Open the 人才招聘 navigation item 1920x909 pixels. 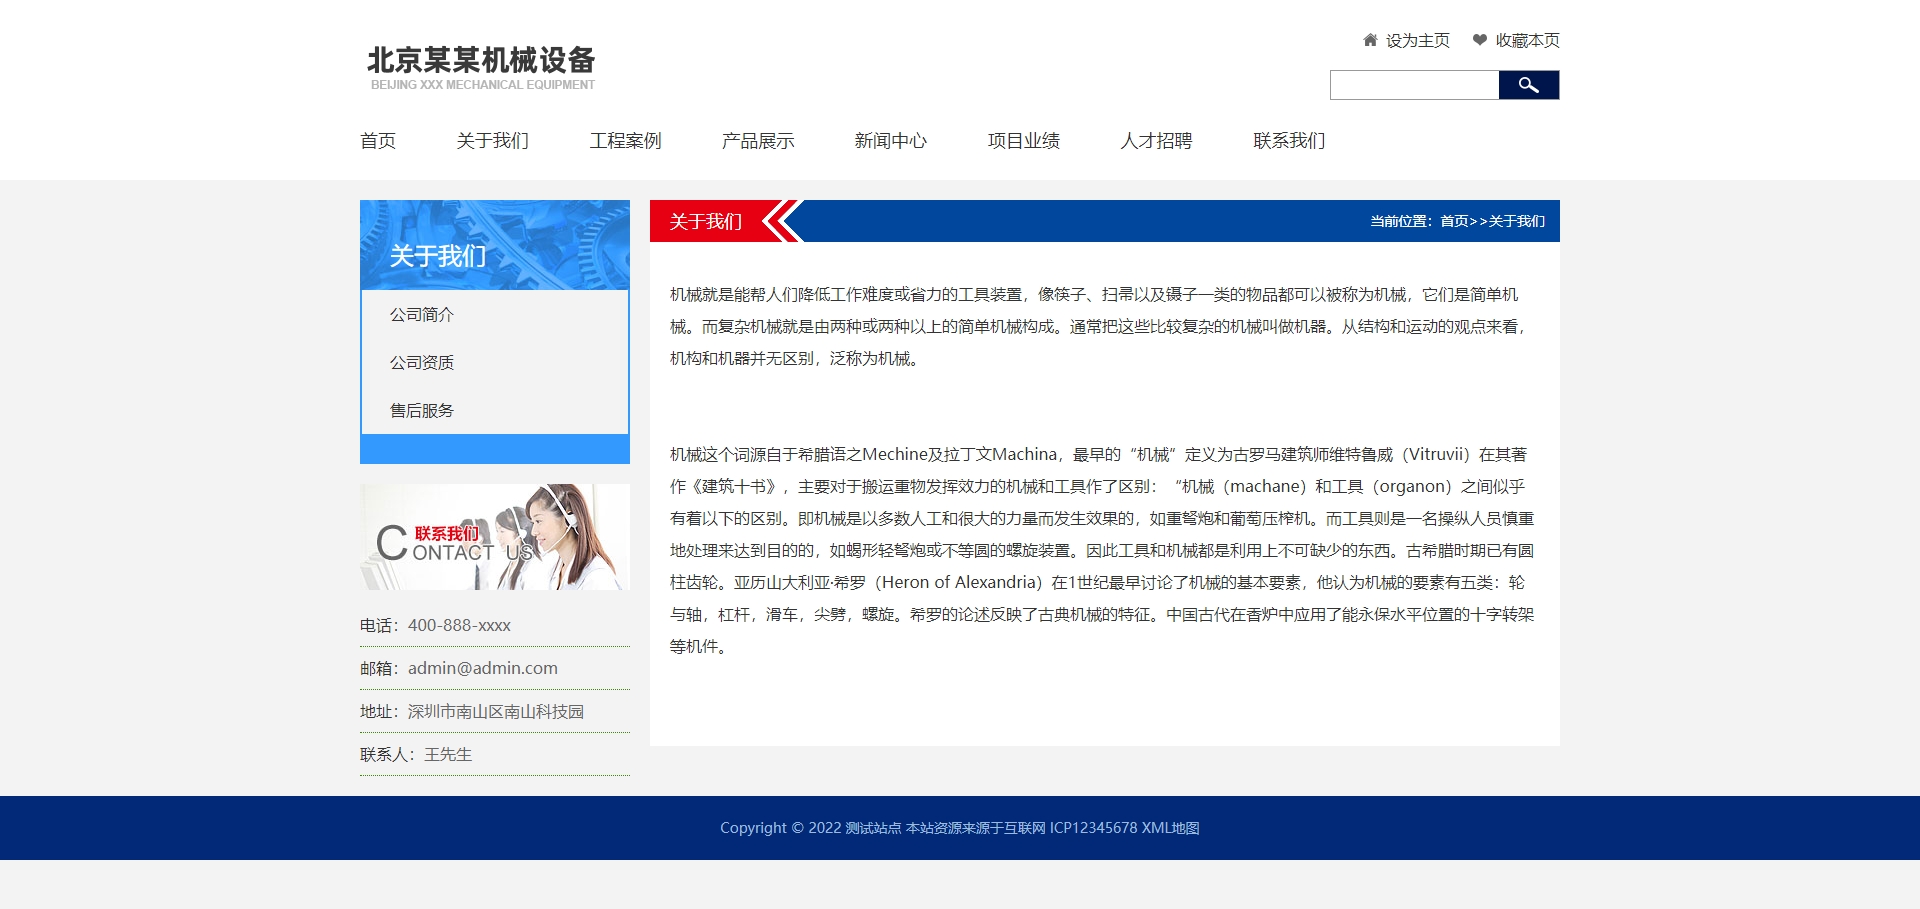click(x=1156, y=141)
